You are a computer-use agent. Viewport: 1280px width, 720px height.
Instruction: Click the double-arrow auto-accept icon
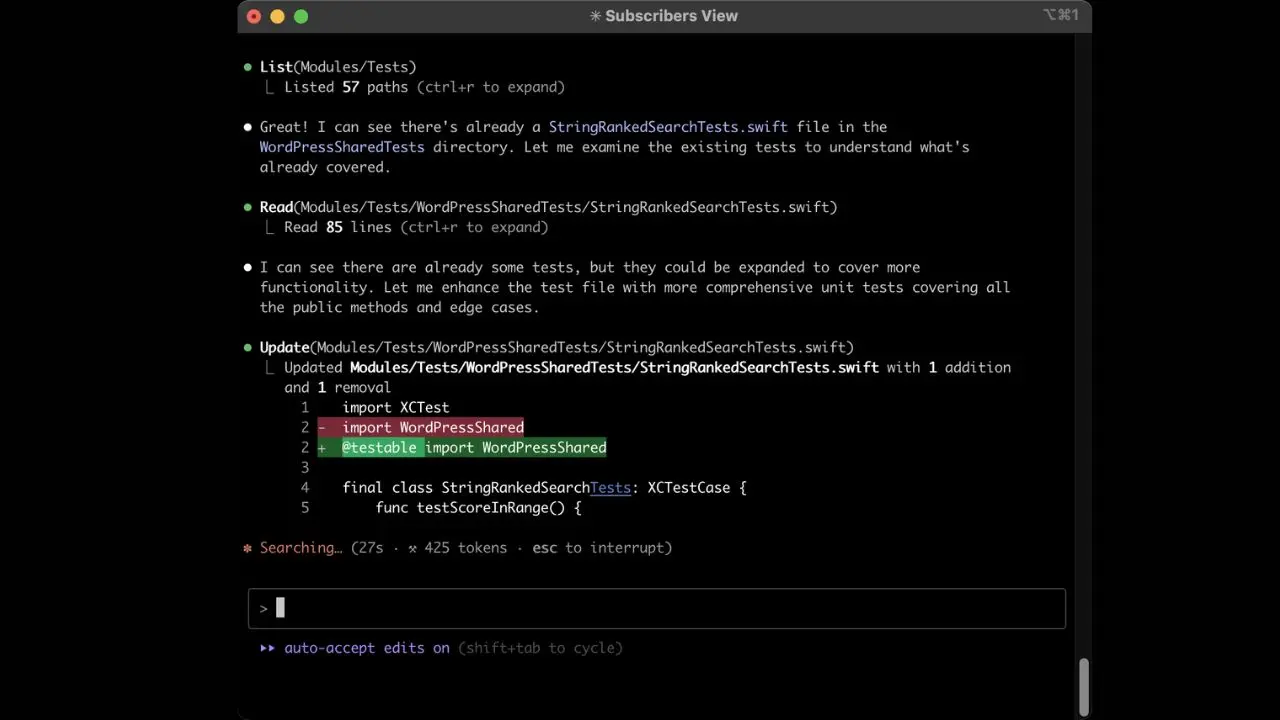[x=267, y=647]
